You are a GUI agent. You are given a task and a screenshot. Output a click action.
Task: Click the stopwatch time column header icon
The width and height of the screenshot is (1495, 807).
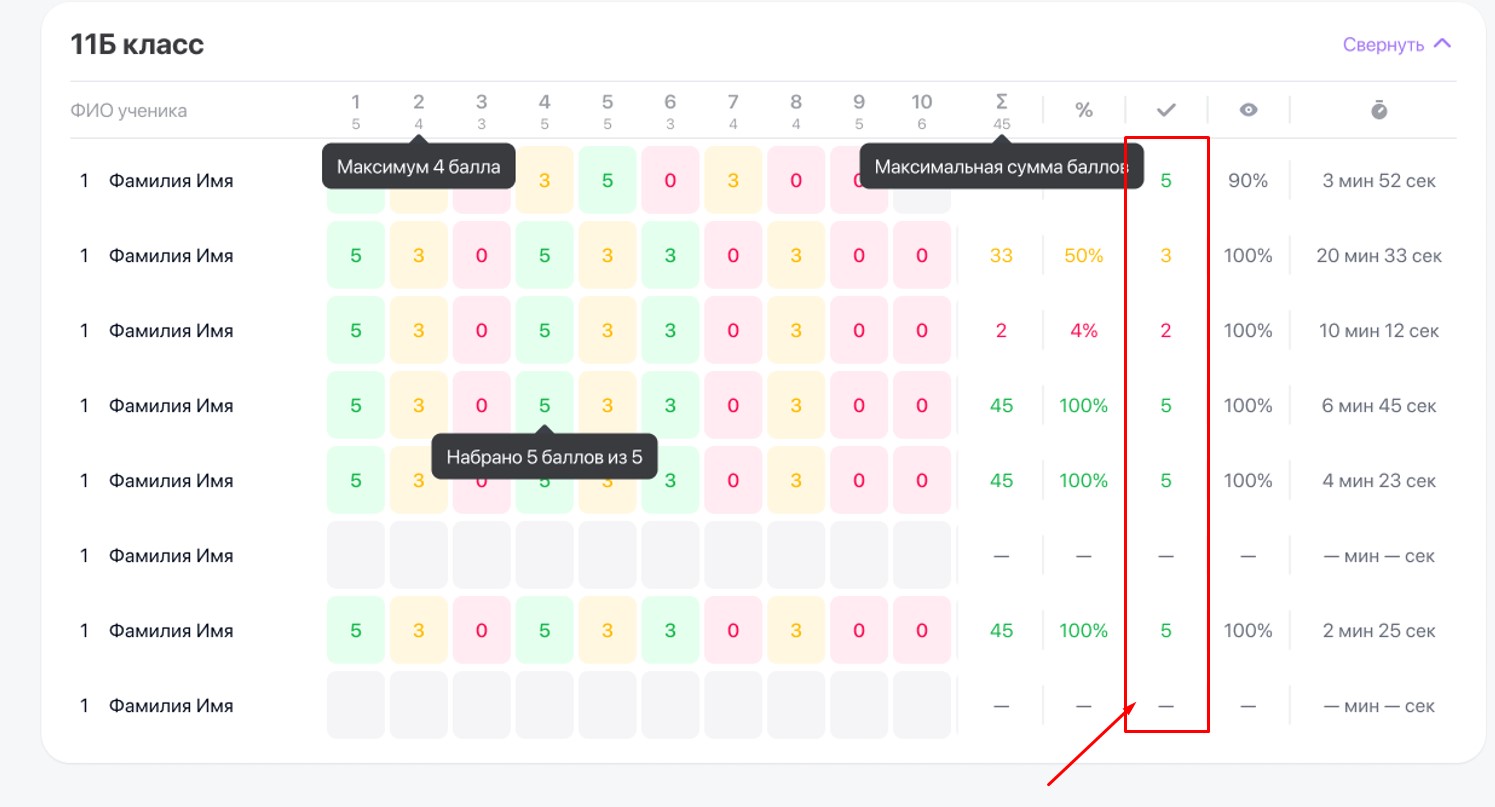[x=1379, y=110]
